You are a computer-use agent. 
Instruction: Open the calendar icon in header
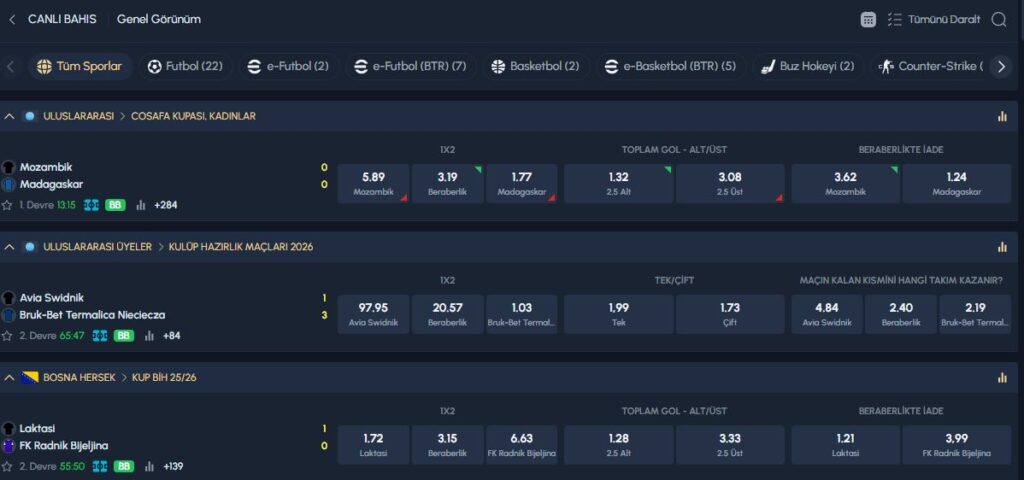pos(868,19)
